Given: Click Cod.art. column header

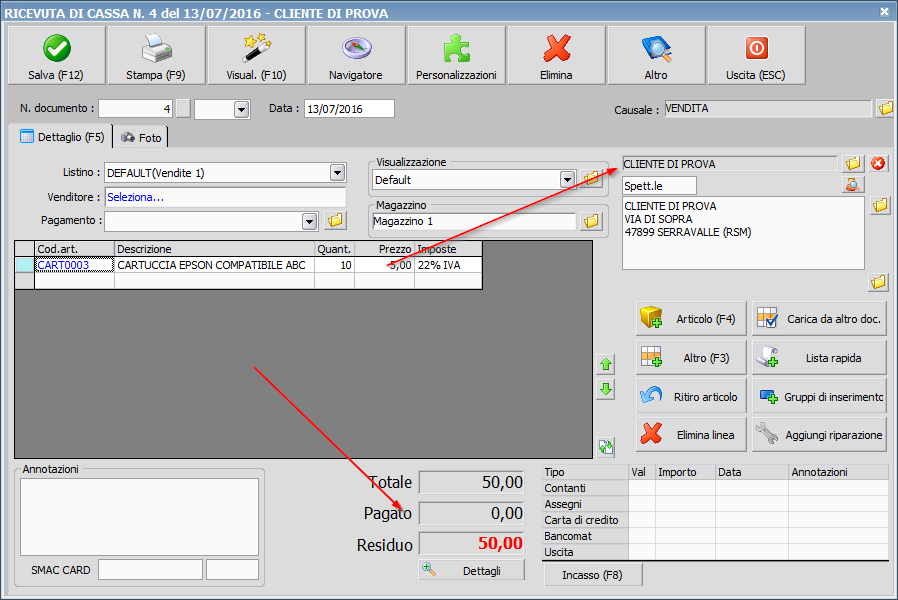Looking at the screenshot, I should (74, 249).
